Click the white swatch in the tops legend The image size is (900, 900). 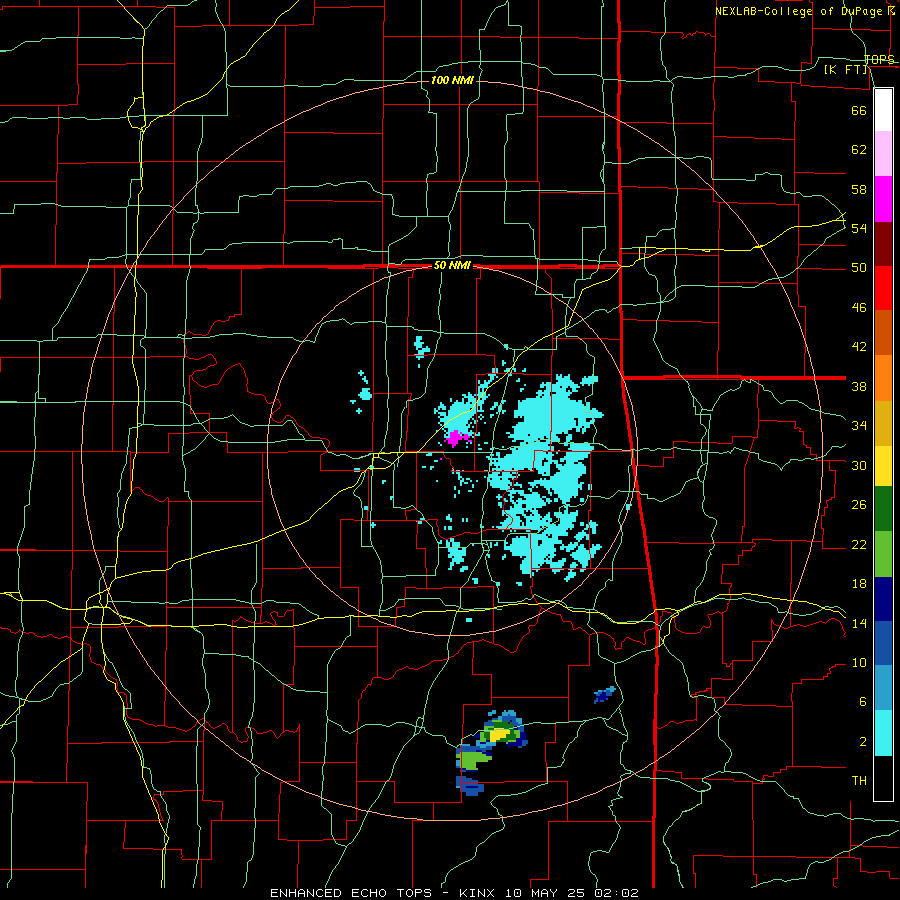(883, 110)
